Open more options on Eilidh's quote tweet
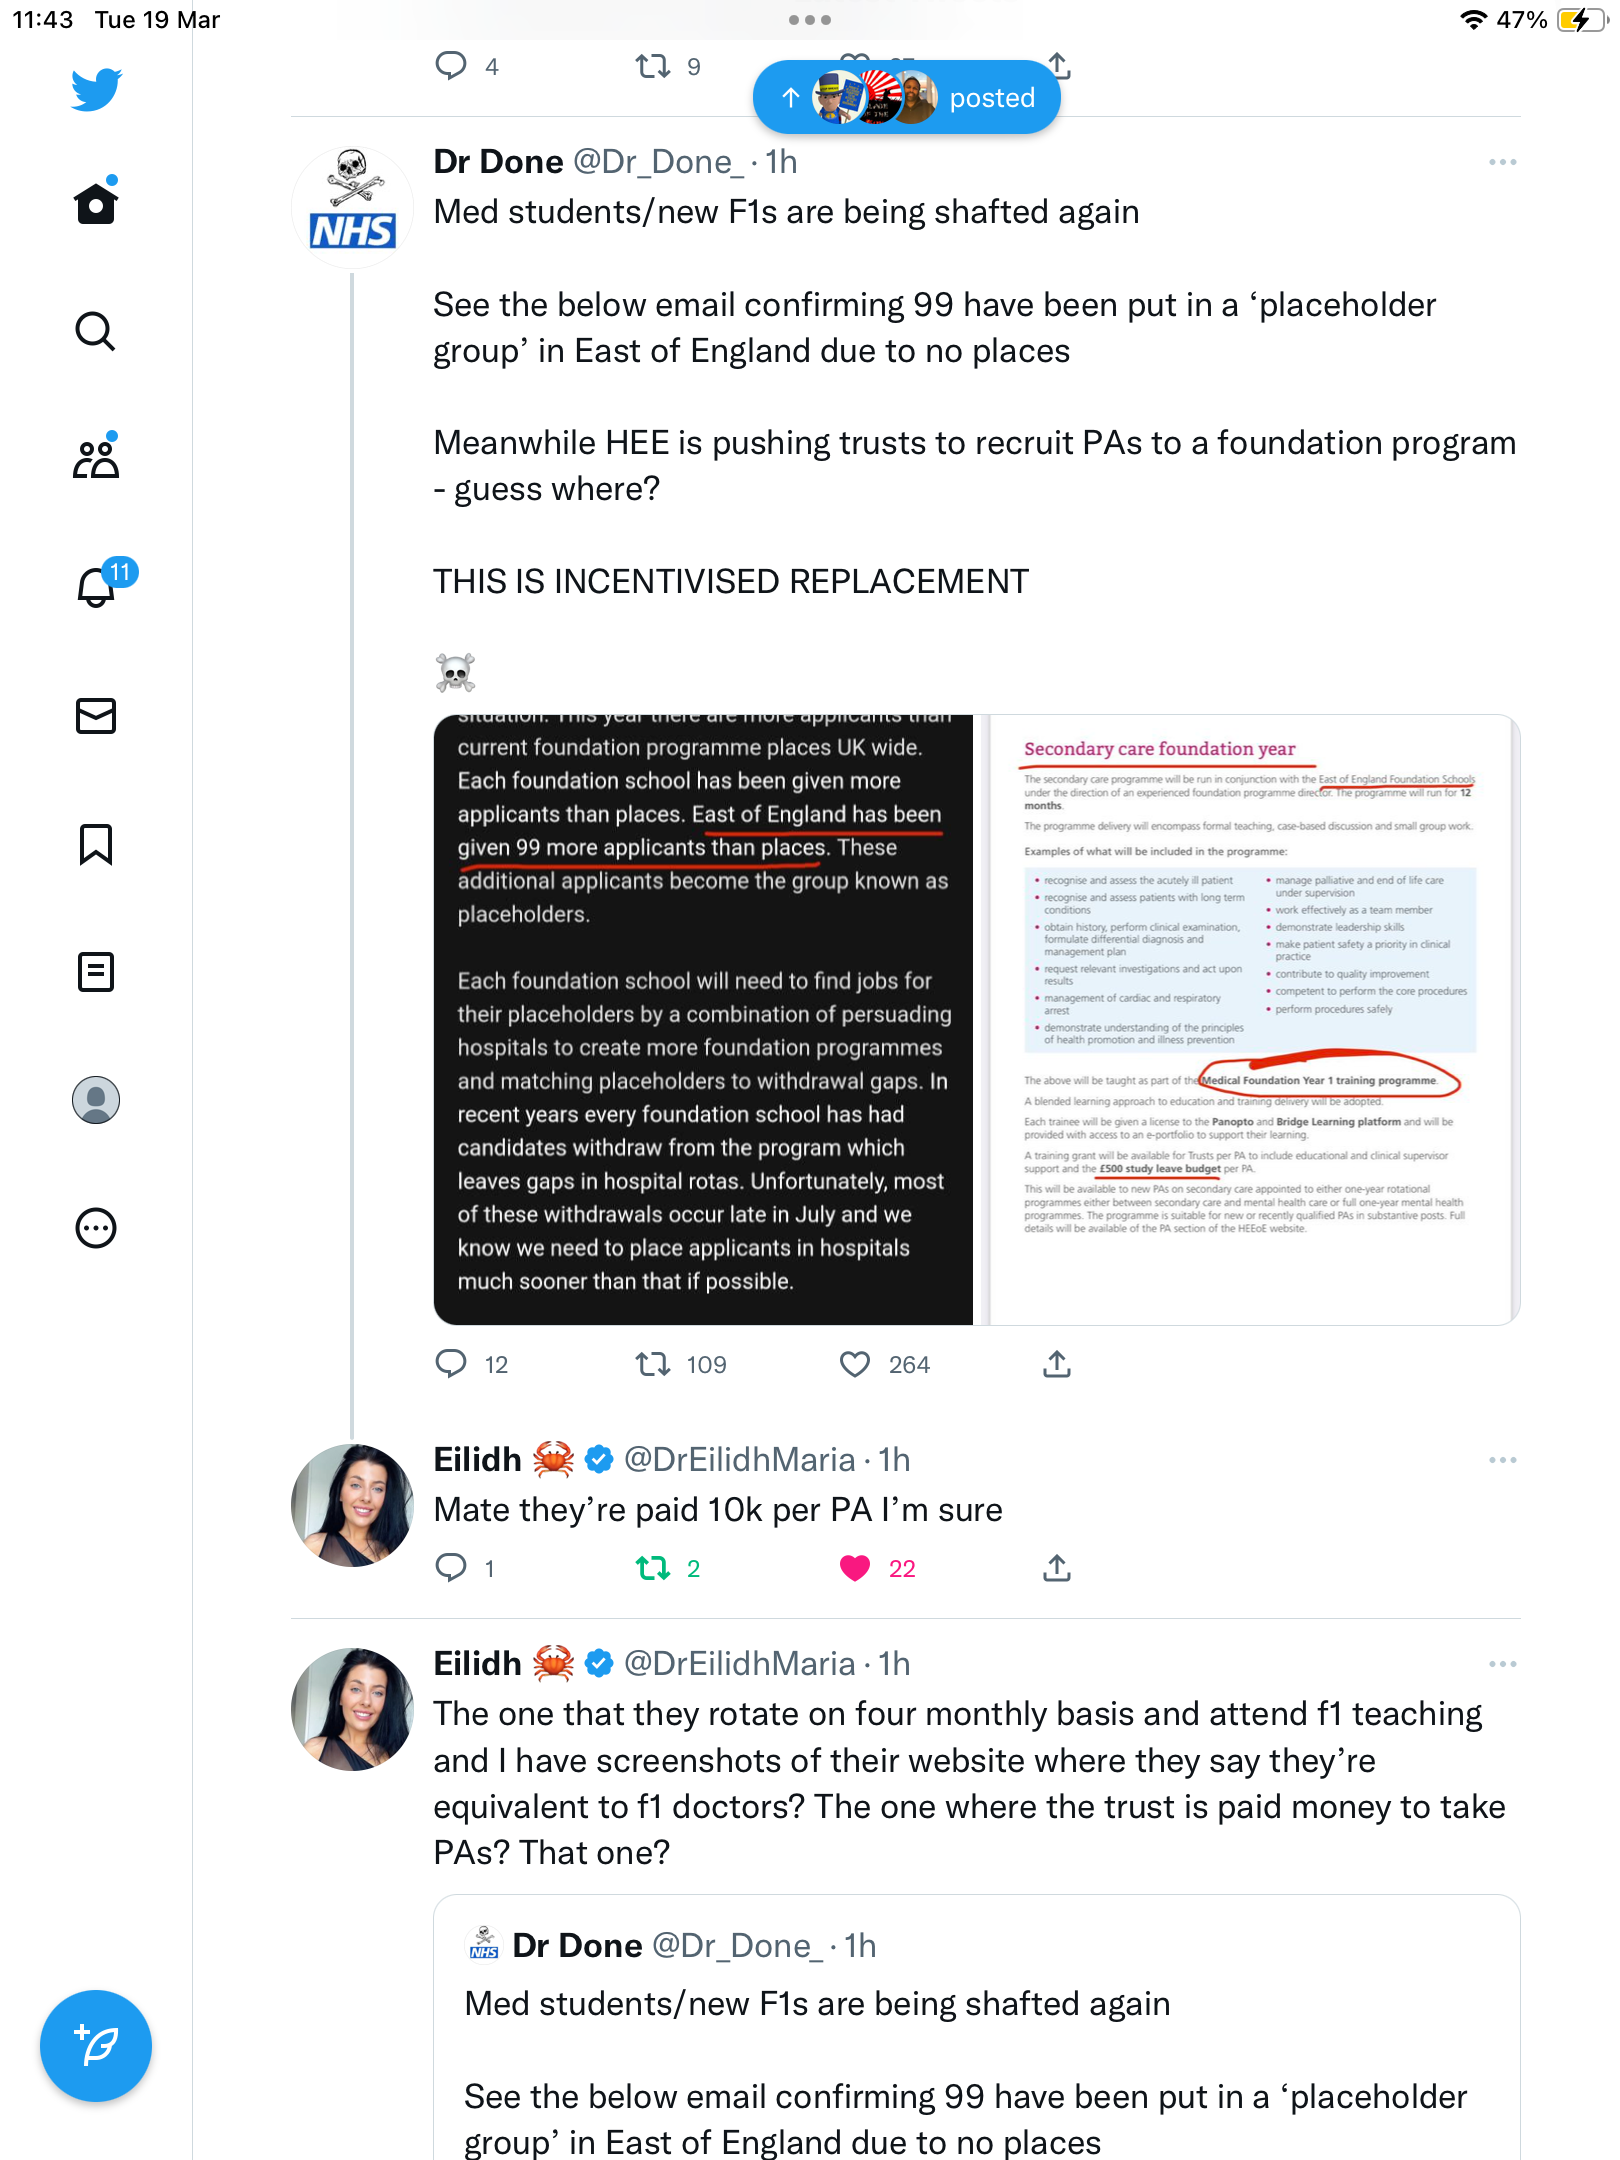 (x=1502, y=1664)
